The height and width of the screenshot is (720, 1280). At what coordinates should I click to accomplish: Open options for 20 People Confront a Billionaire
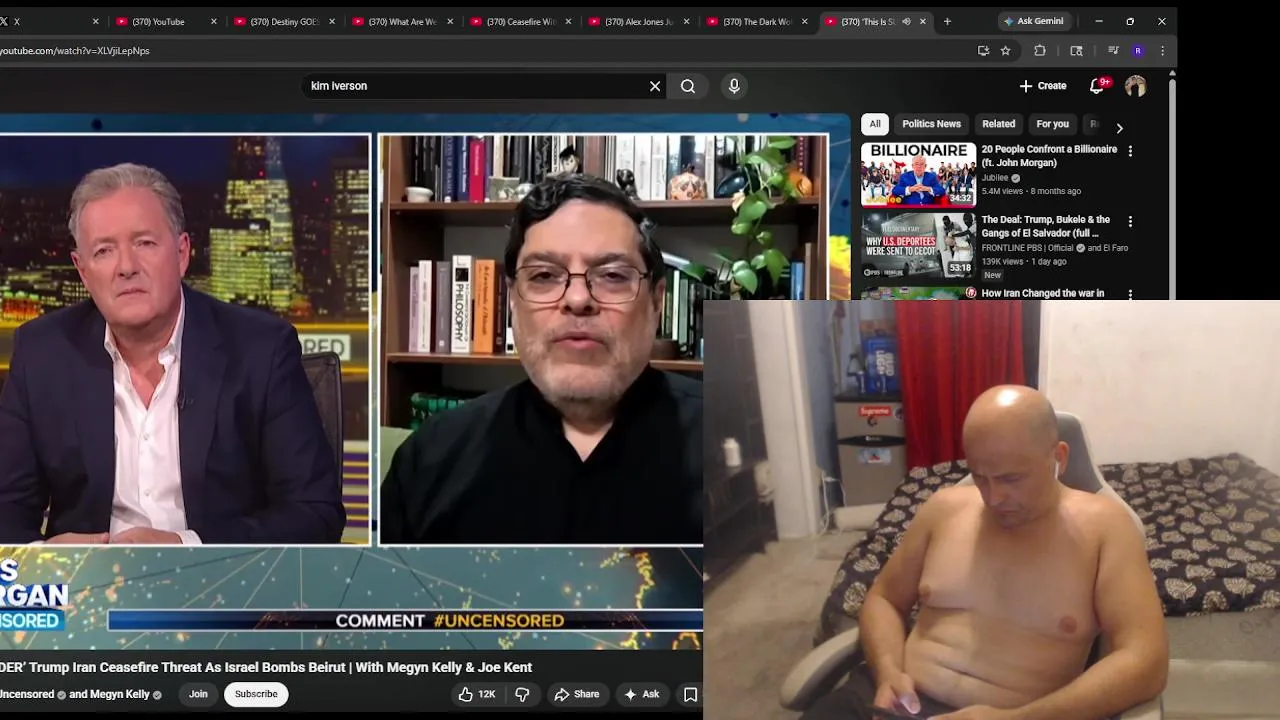click(x=1130, y=151)
